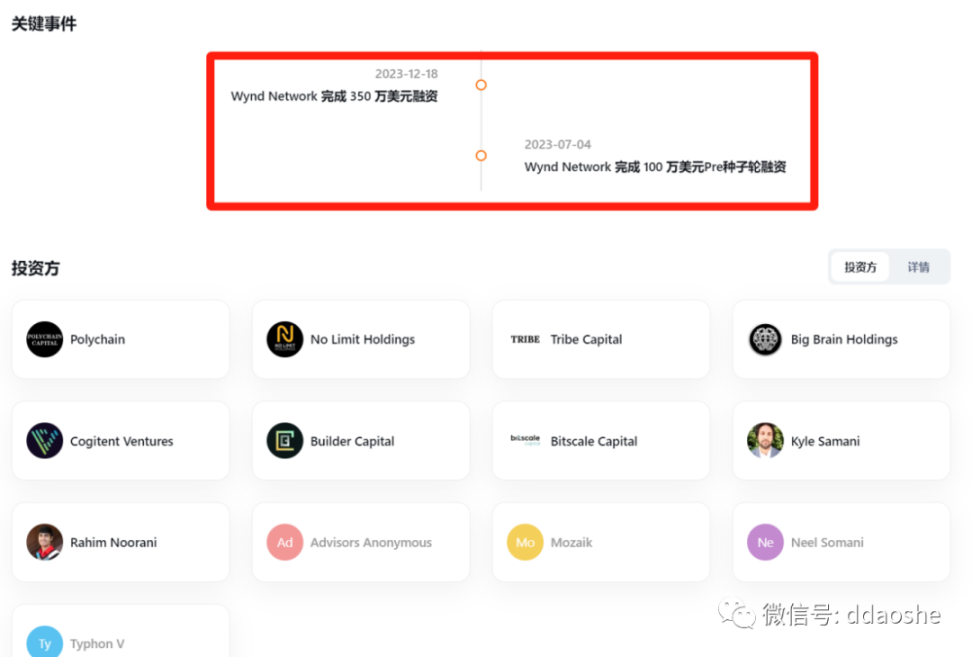Open Wynd Network 100 万美元Pre种子轮融资 event
The image size is (972, 657).
coord(655,167)
